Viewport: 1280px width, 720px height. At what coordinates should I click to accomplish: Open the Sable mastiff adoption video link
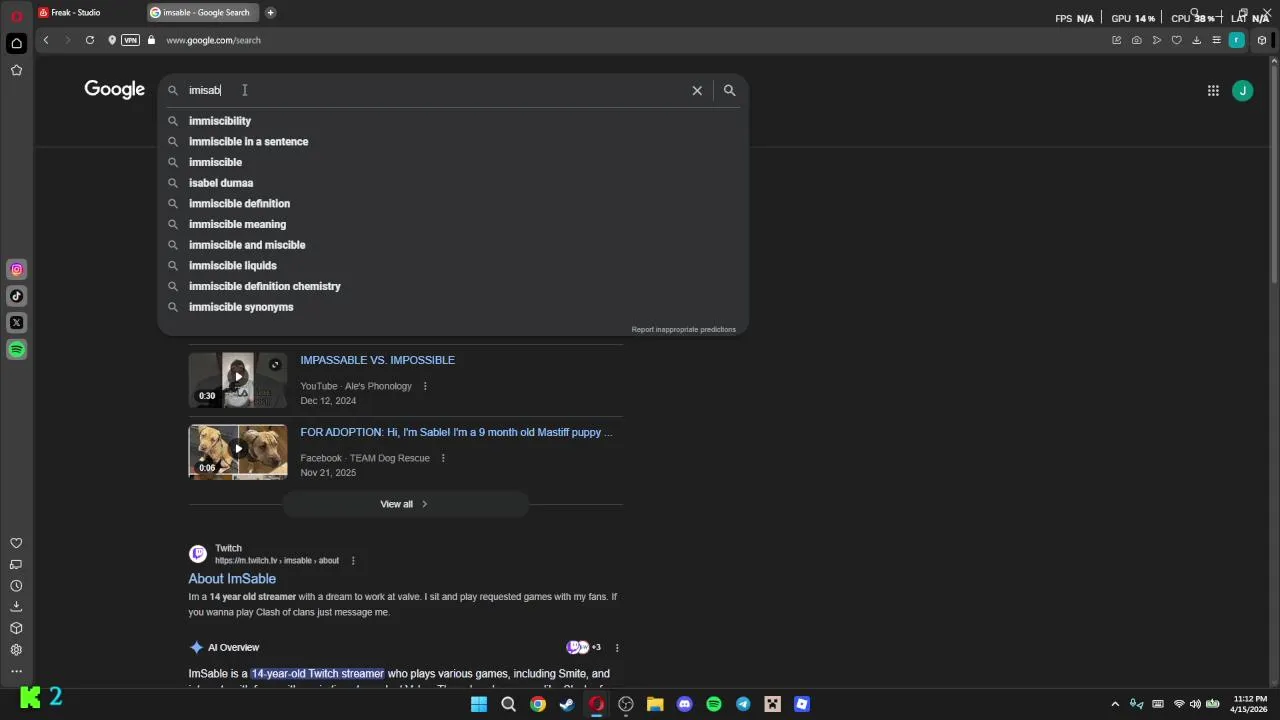pos(456,432)
